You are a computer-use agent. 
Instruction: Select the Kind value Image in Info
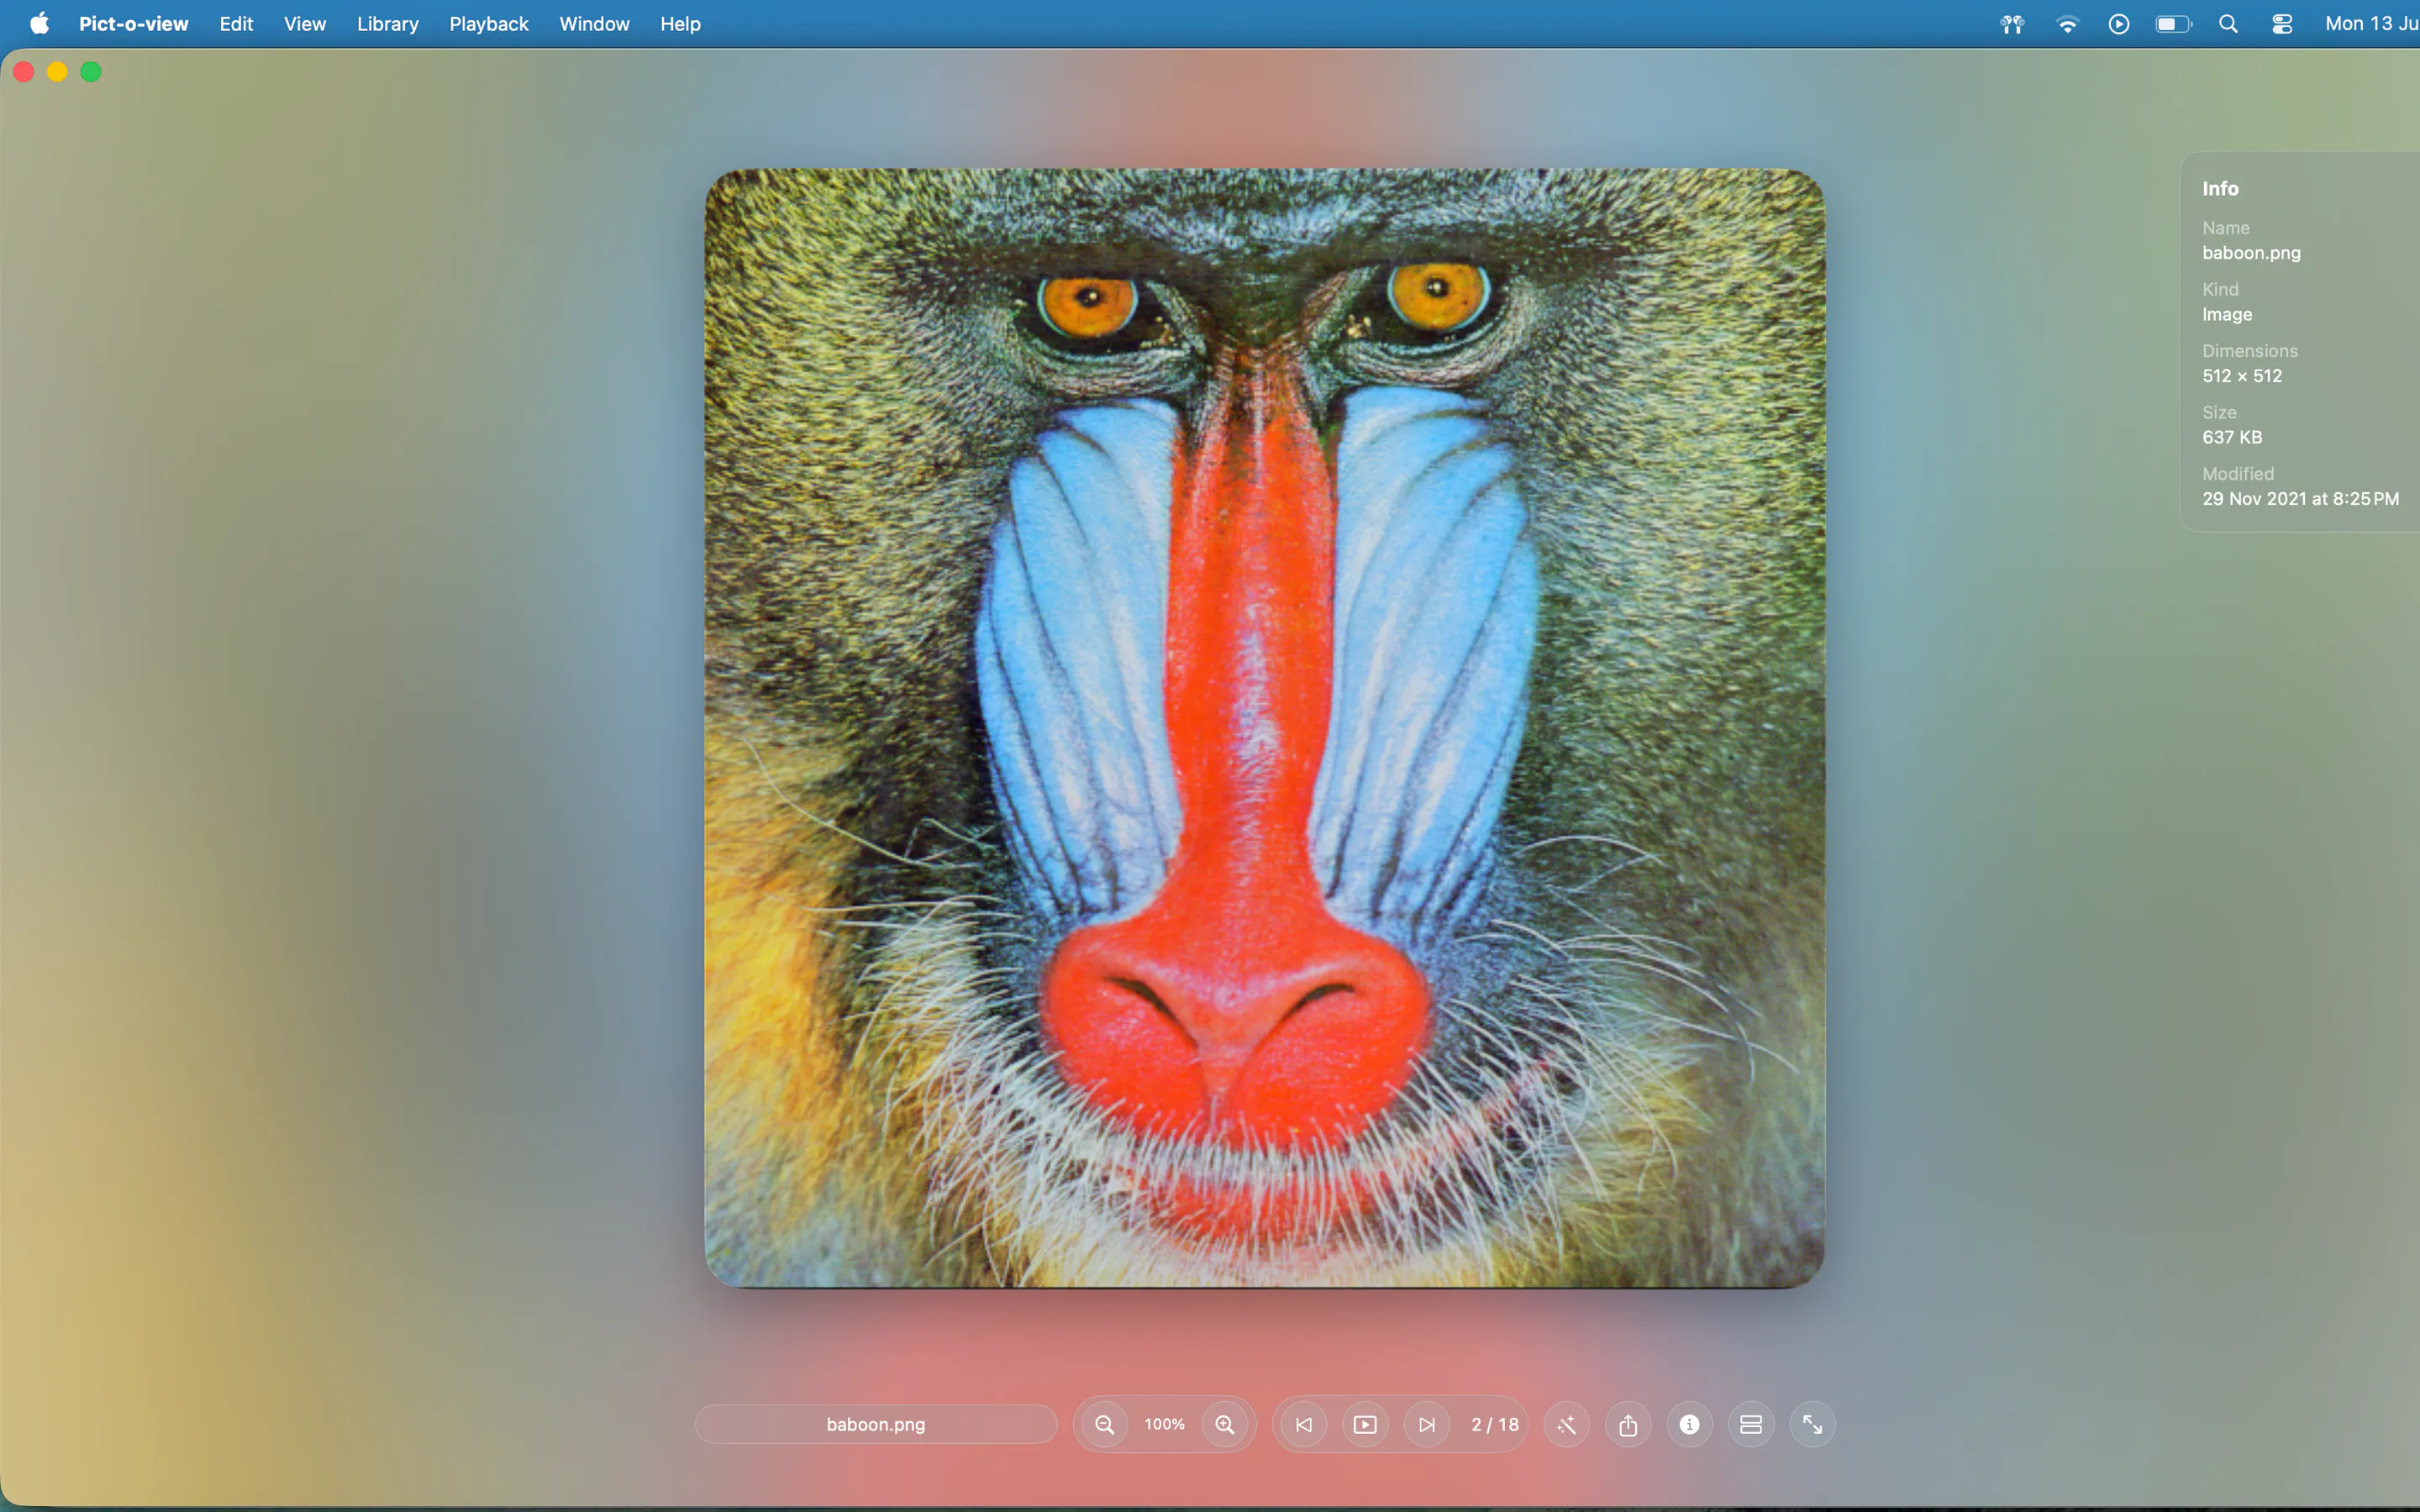(x=2227, y=314)
